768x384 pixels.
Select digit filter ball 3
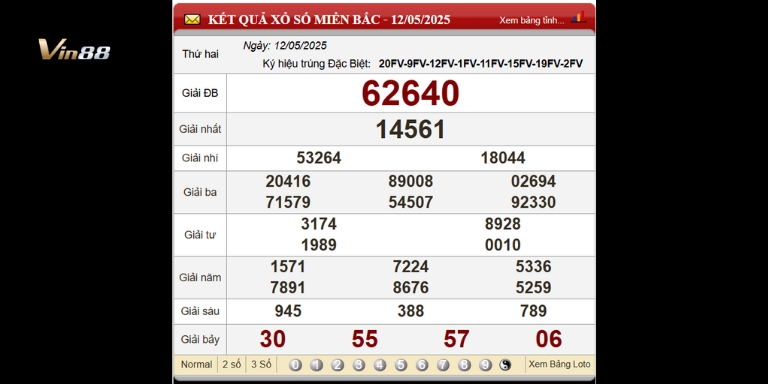[x=359, y=365]
